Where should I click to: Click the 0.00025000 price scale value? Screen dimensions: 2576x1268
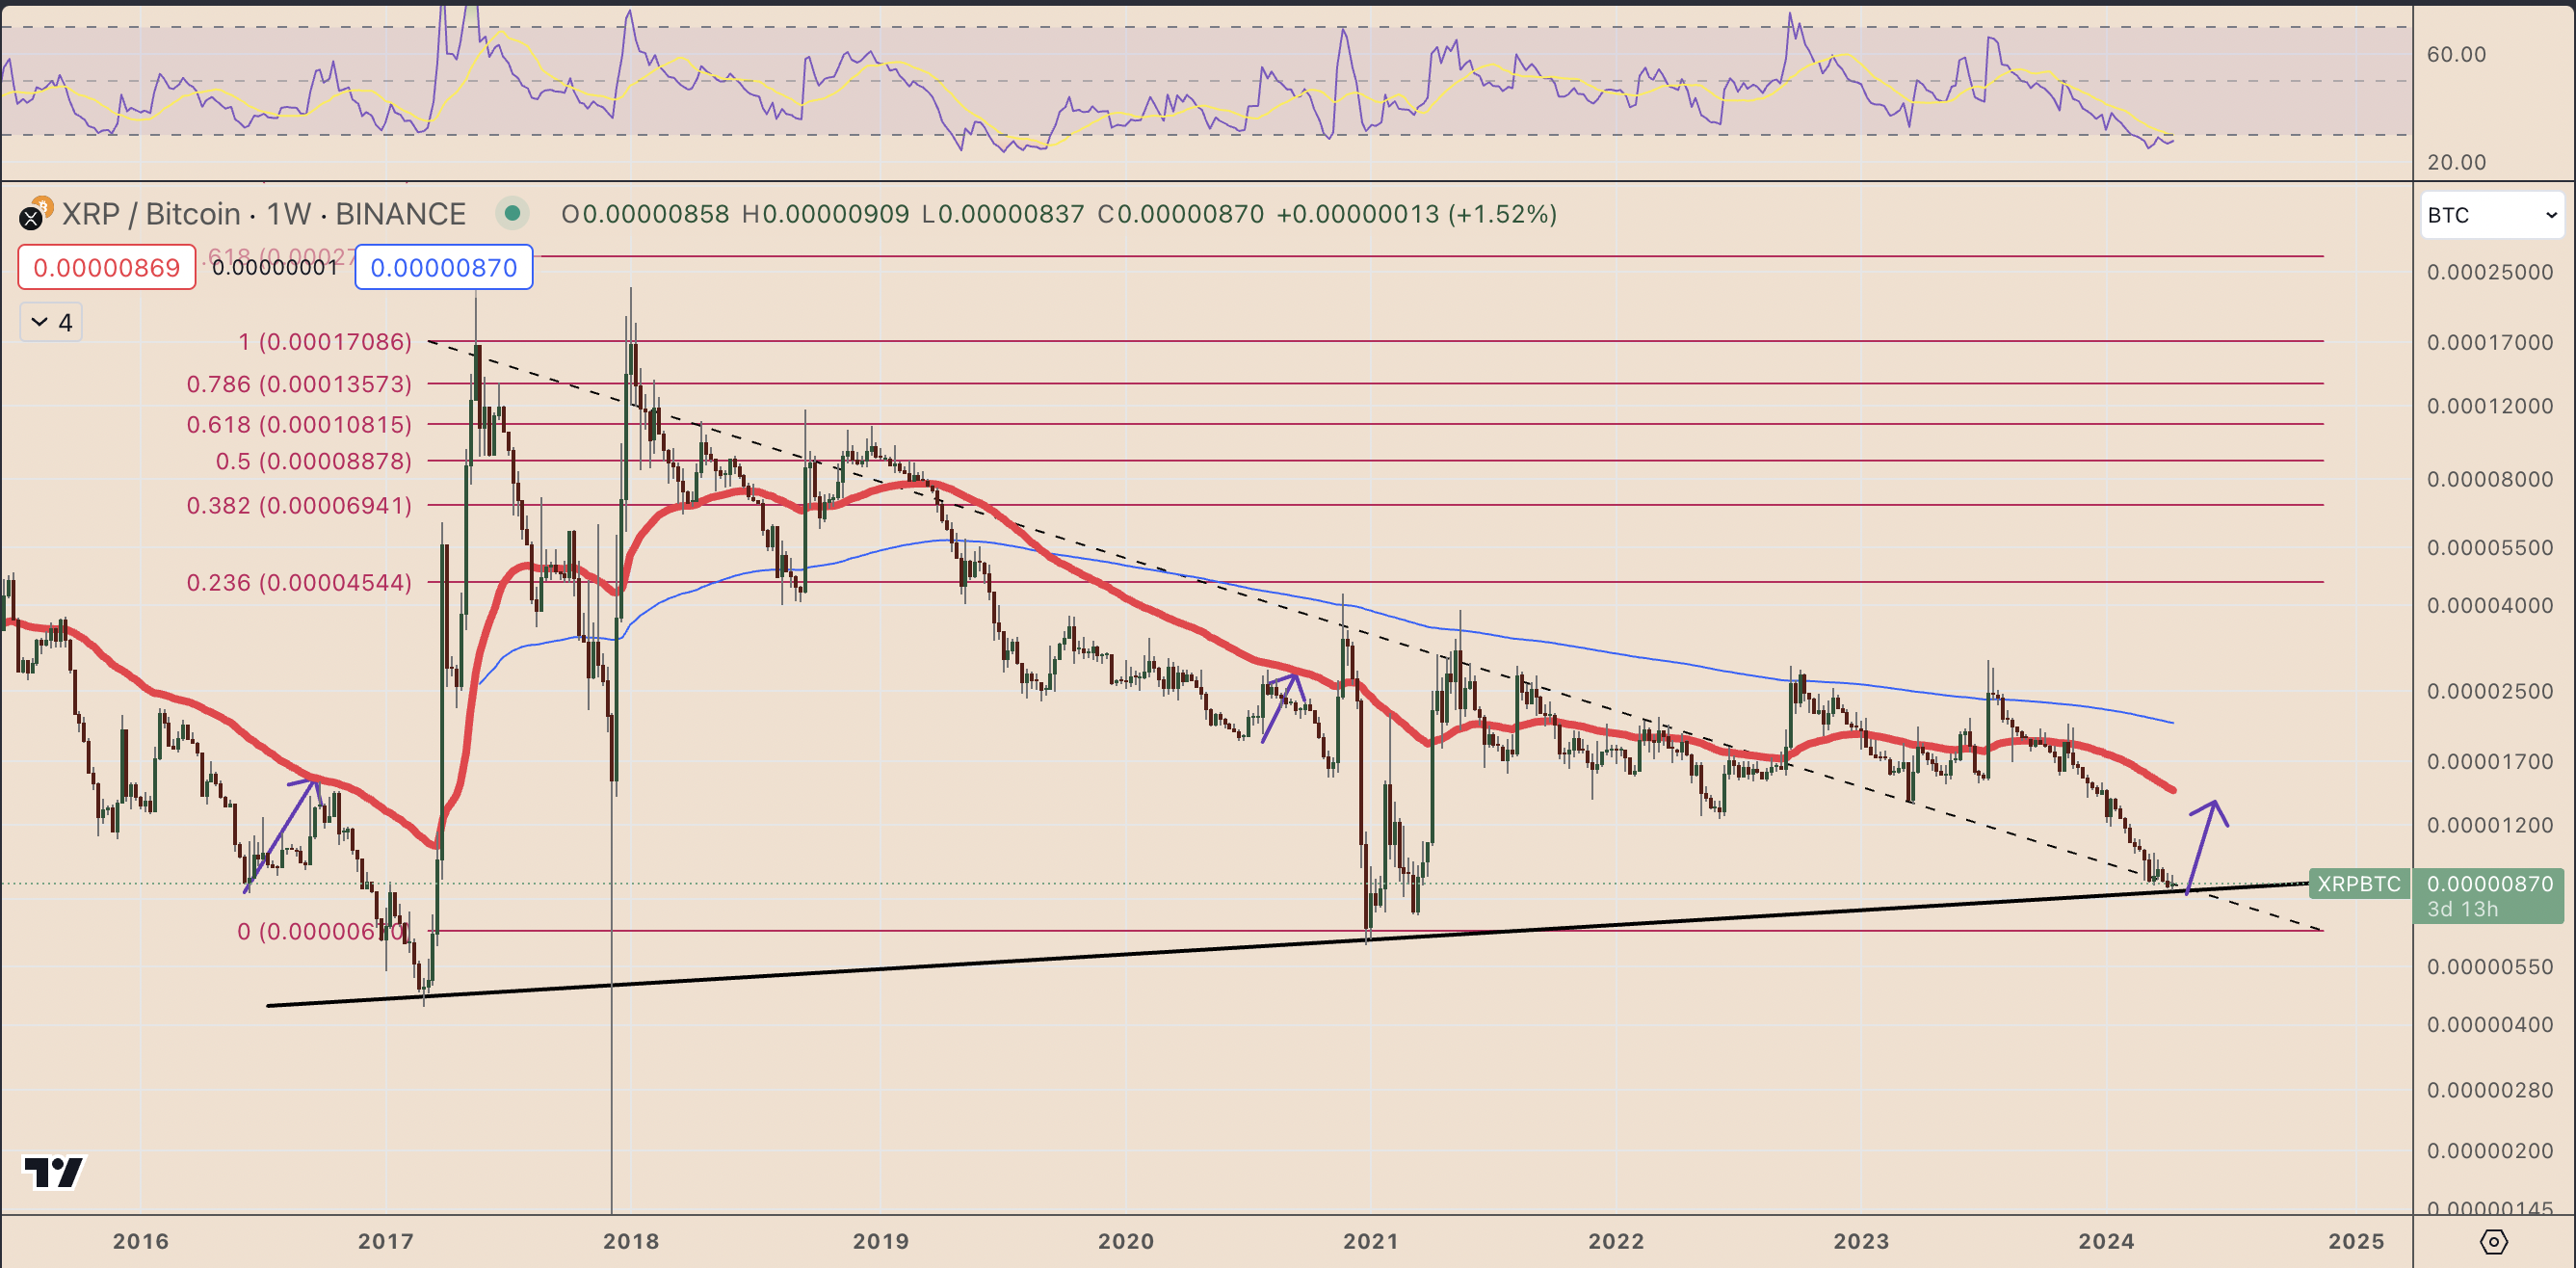point(2489,272)
